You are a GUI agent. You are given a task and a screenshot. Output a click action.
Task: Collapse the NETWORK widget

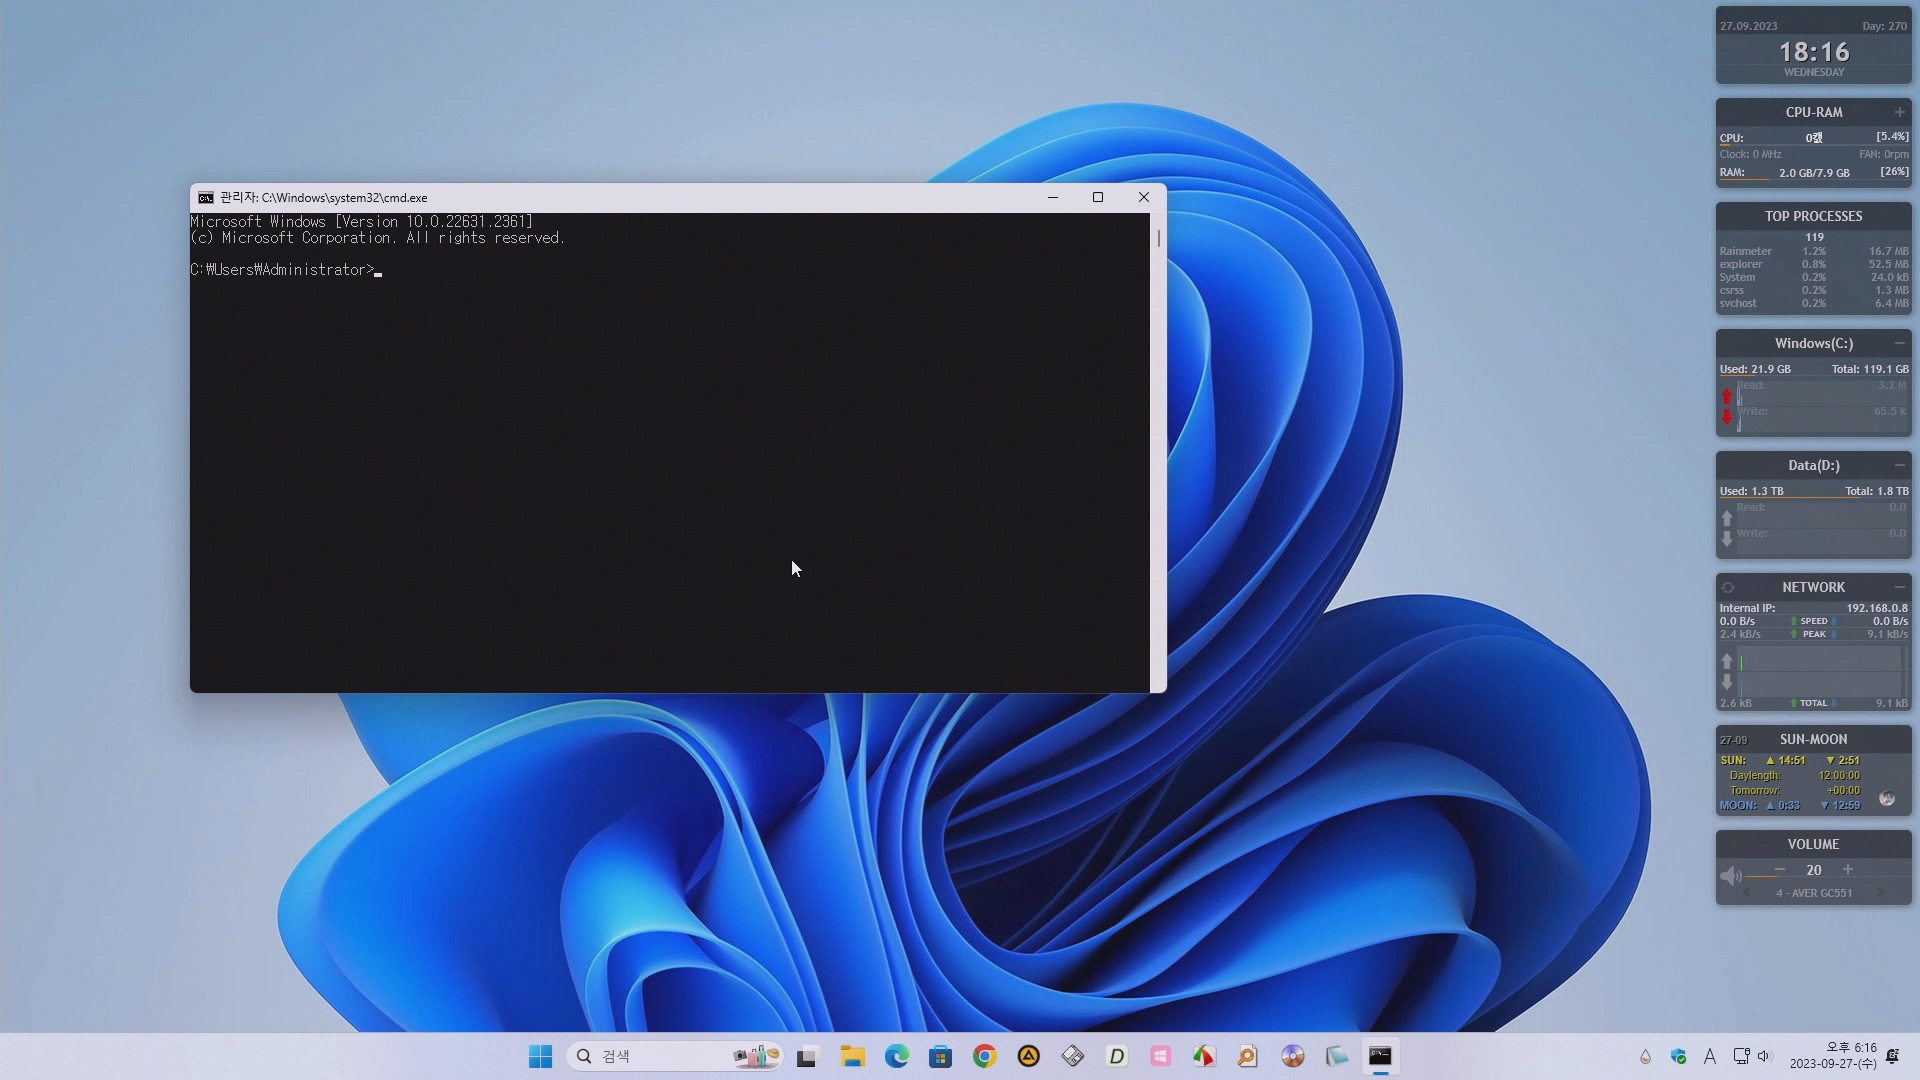1899,587
